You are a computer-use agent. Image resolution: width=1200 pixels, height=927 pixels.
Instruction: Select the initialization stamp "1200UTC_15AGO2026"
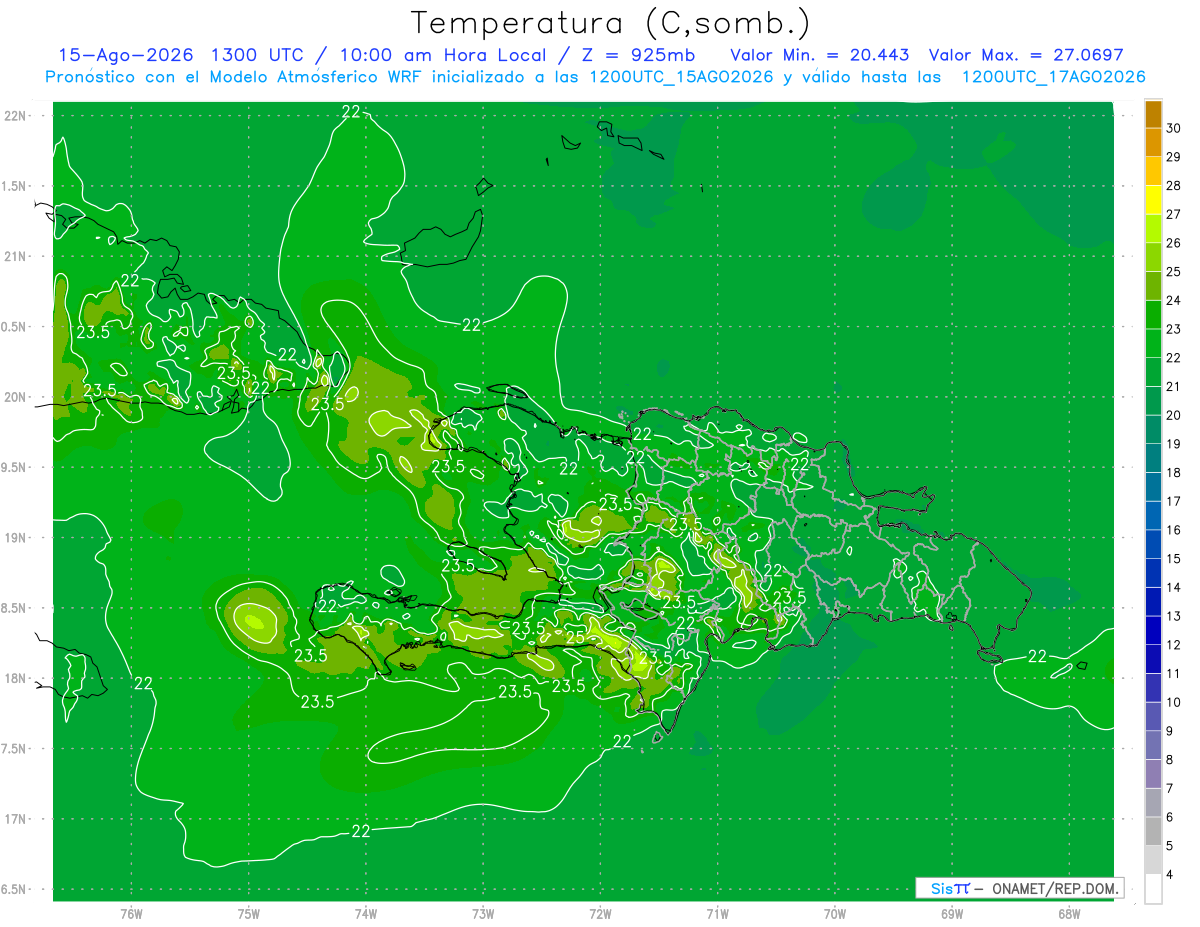[x=679, y=77]
